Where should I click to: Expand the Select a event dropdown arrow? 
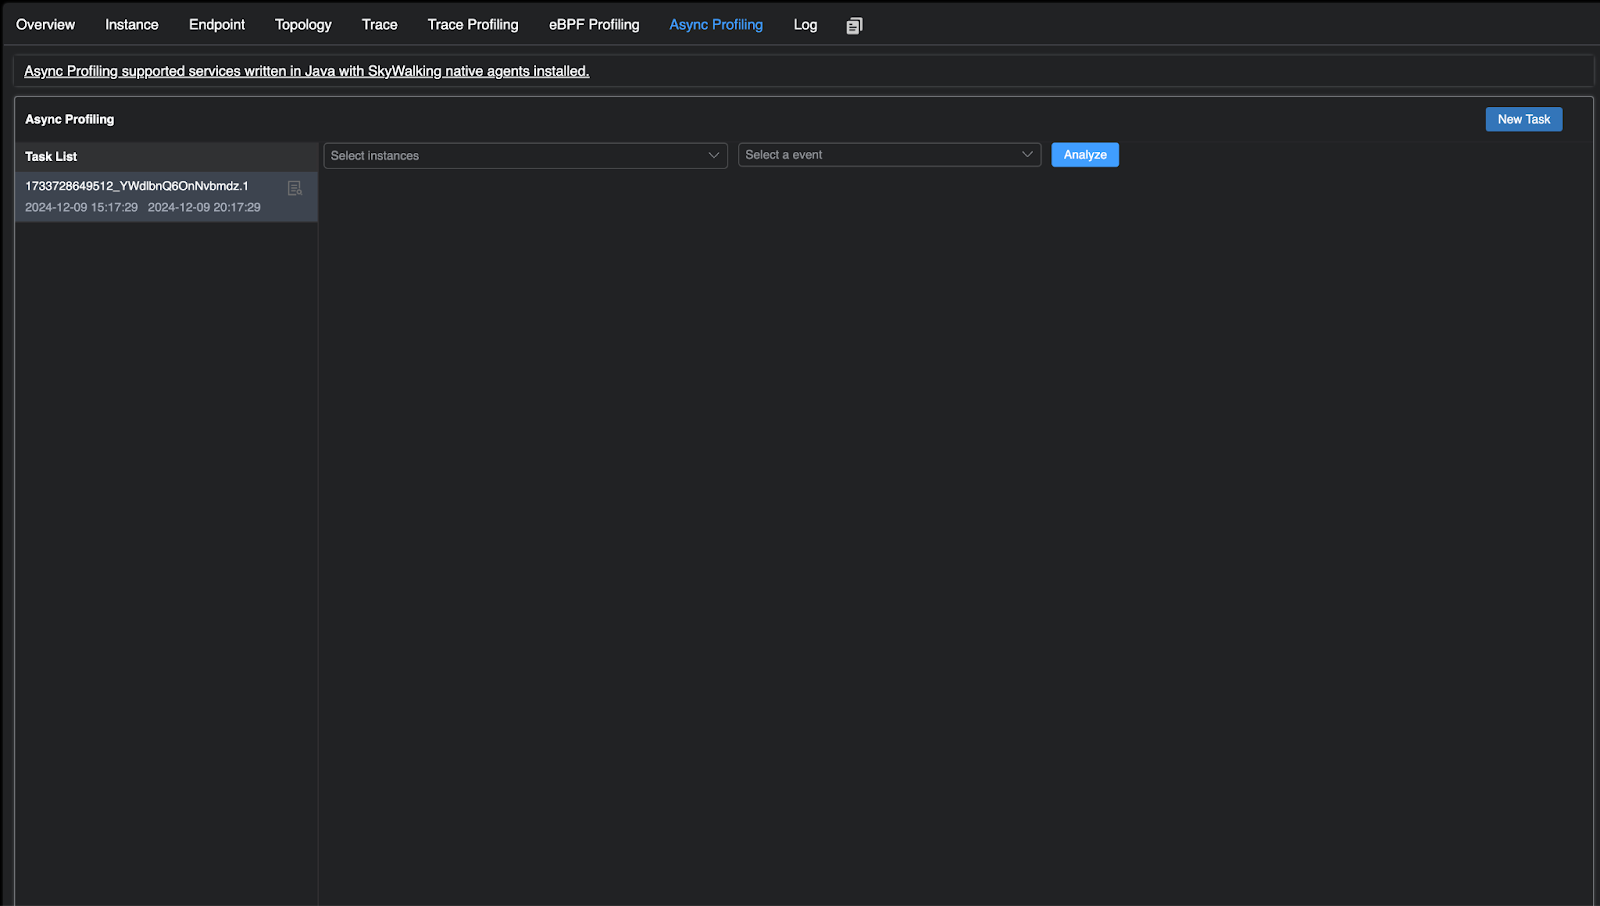coord(1027,154)
